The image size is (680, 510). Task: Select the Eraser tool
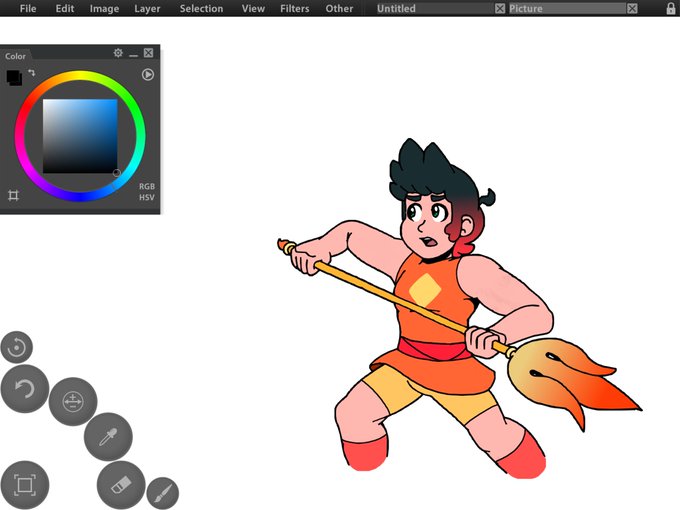point(121,485)
